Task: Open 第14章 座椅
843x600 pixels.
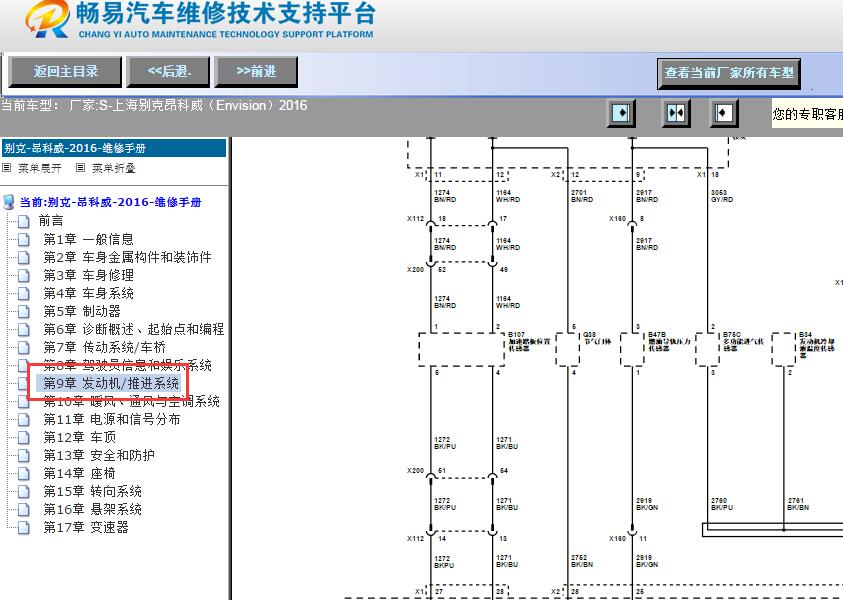Action: [80, 473]
